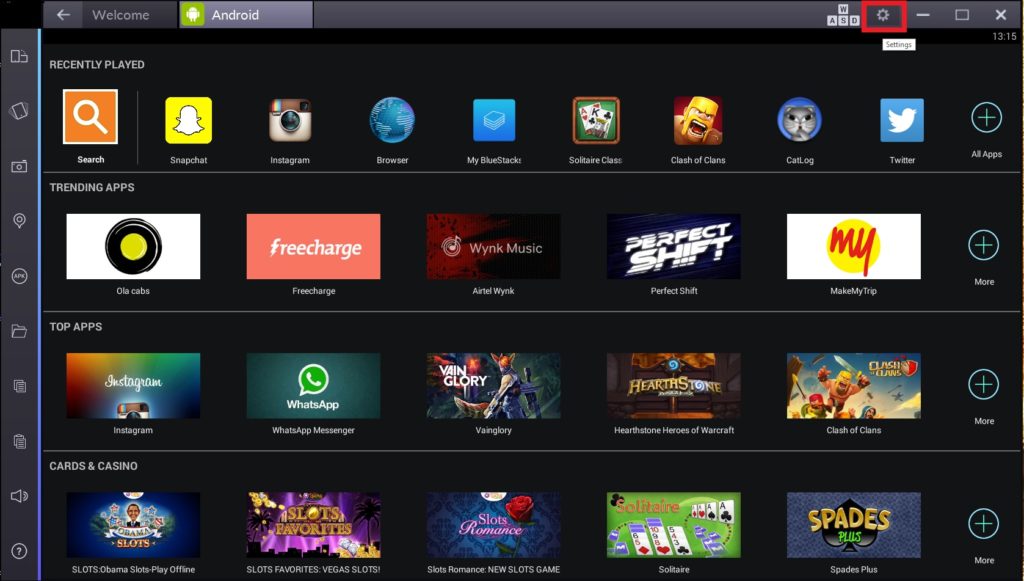
Task: Open Freecharge trending app tile
Action: [x=313, y=247]
